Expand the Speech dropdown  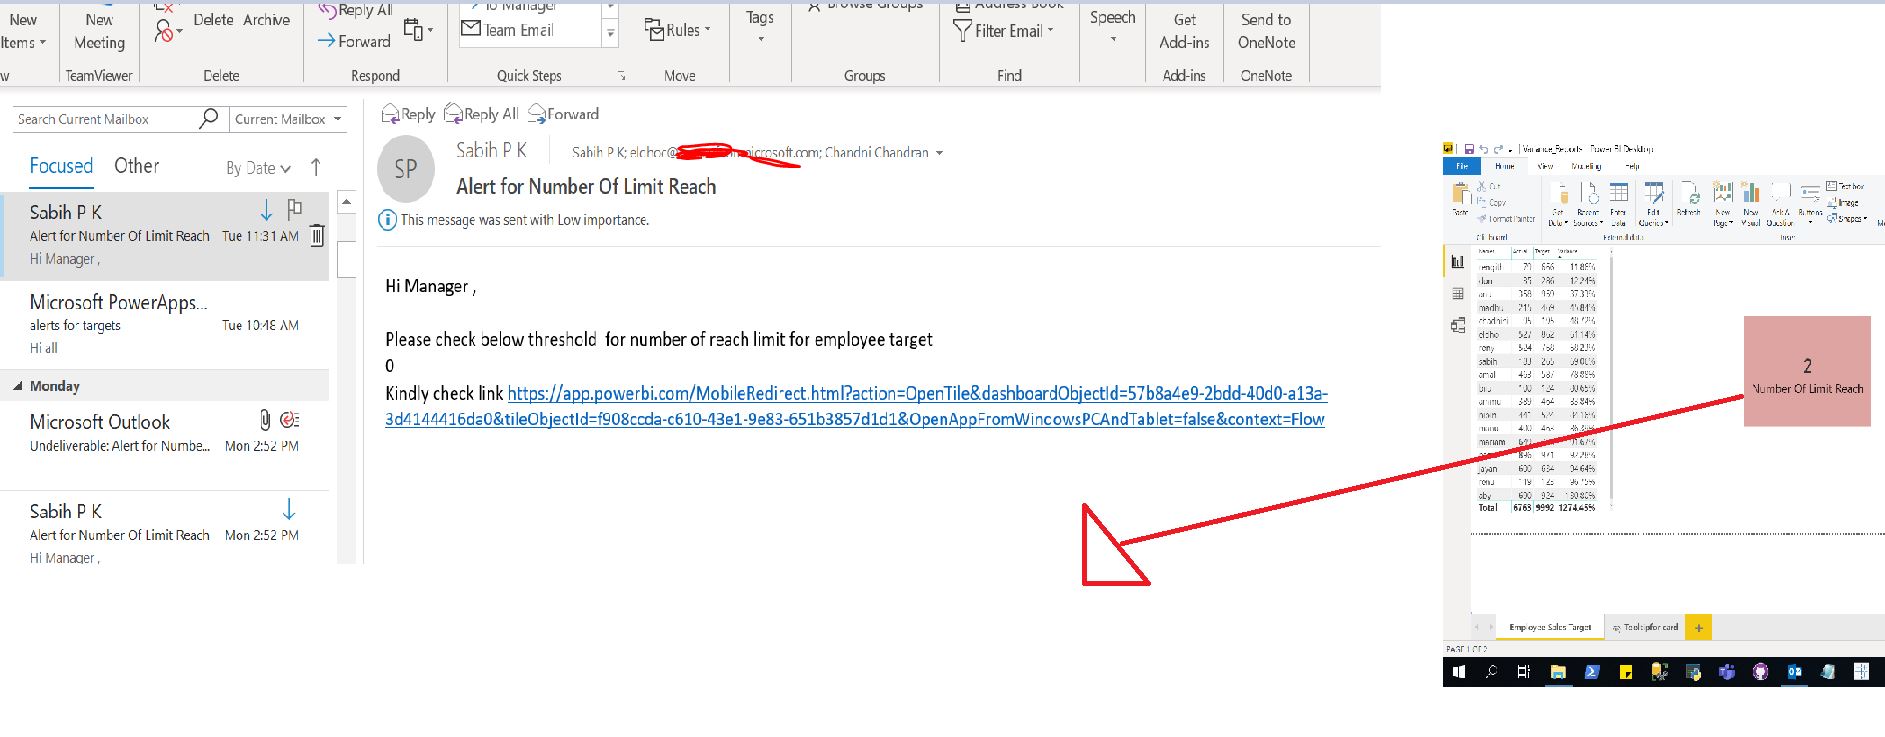tap(1113, 41)
